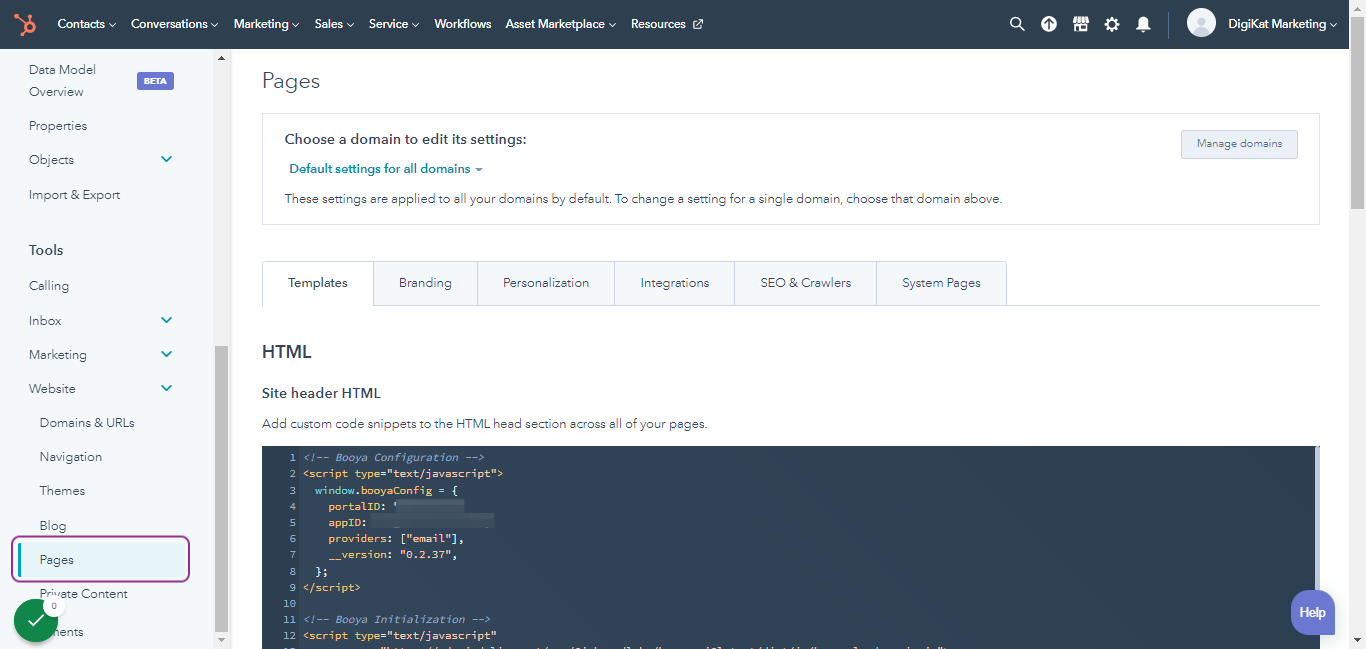Screen dimensions: 1366x649
Task: Open the search magnifier icon
Action: tap(1017, 24)
